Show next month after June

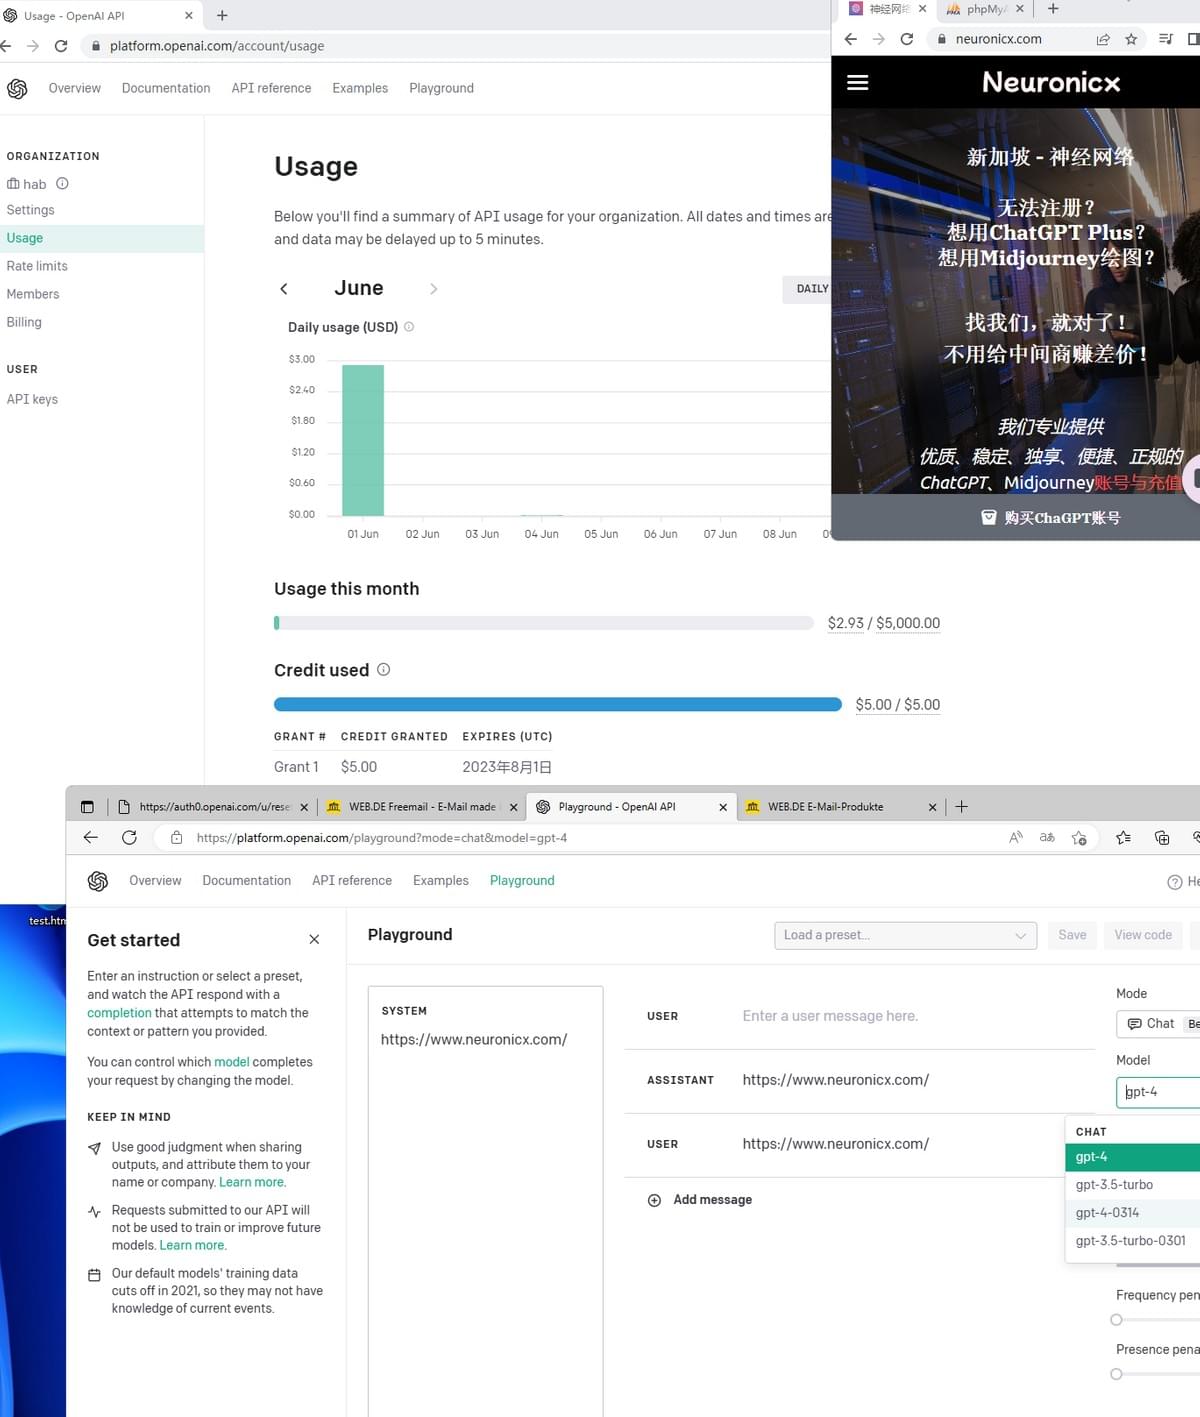(x=433, y=288)
